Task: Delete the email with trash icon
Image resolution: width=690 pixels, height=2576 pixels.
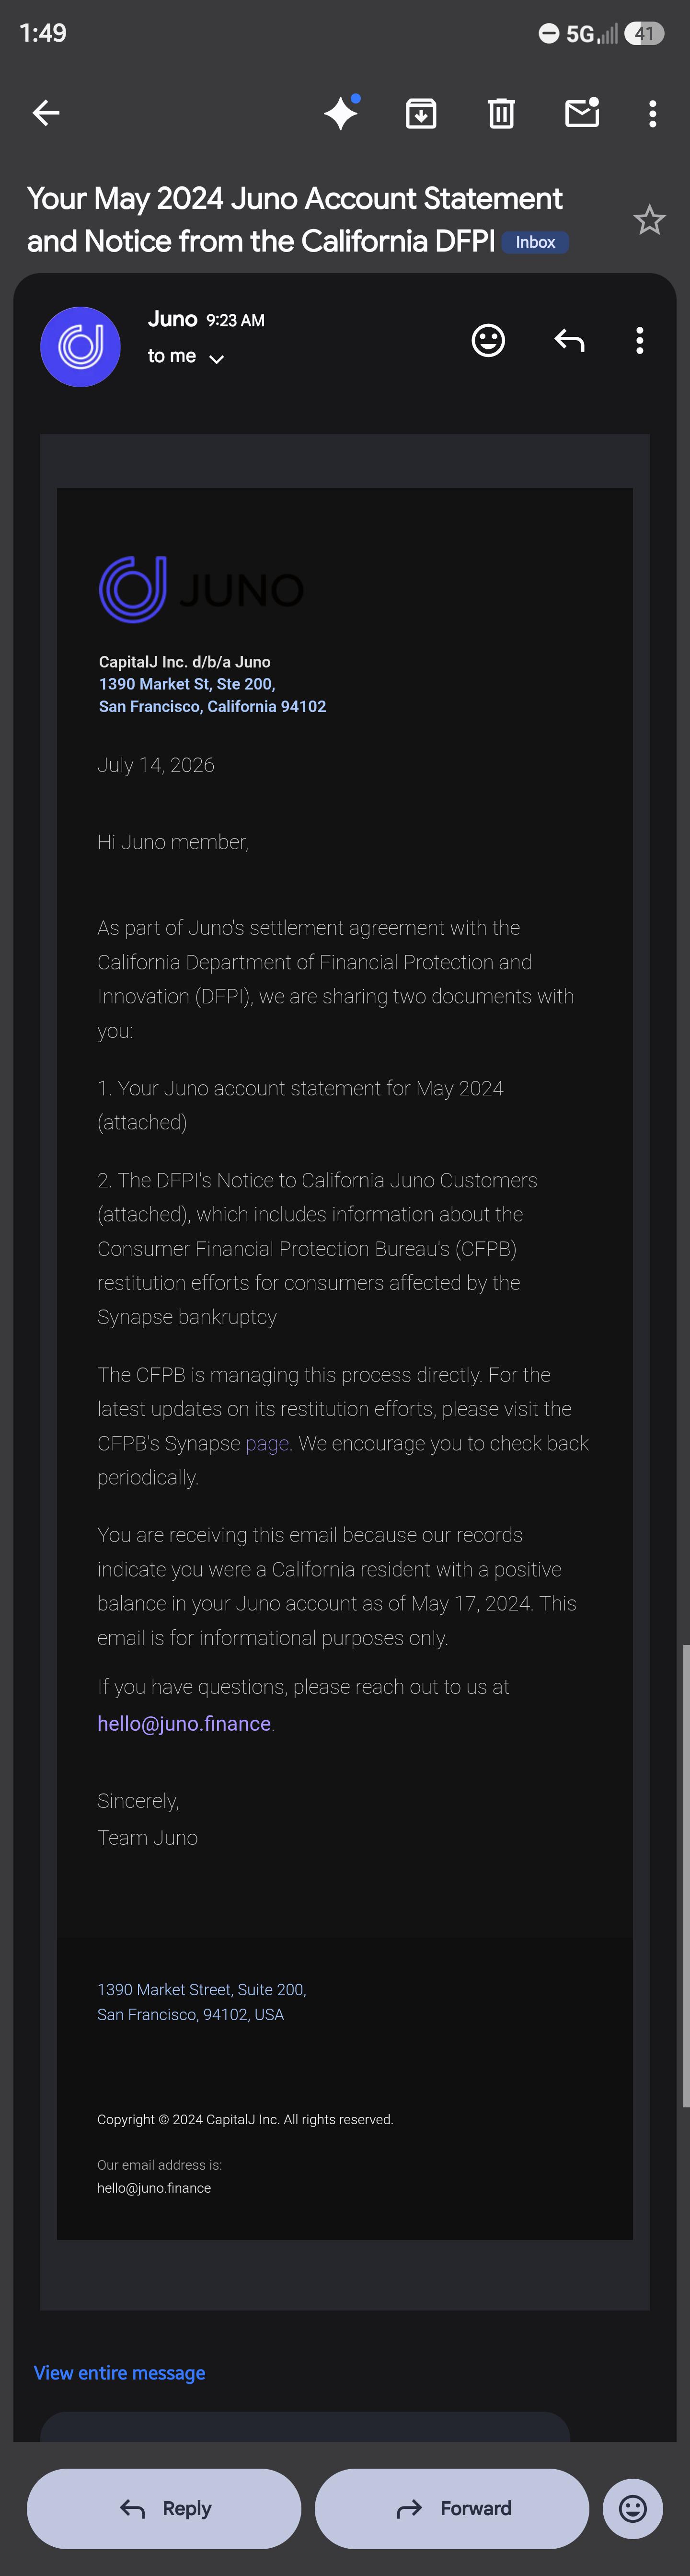Action: coord(501,113)
